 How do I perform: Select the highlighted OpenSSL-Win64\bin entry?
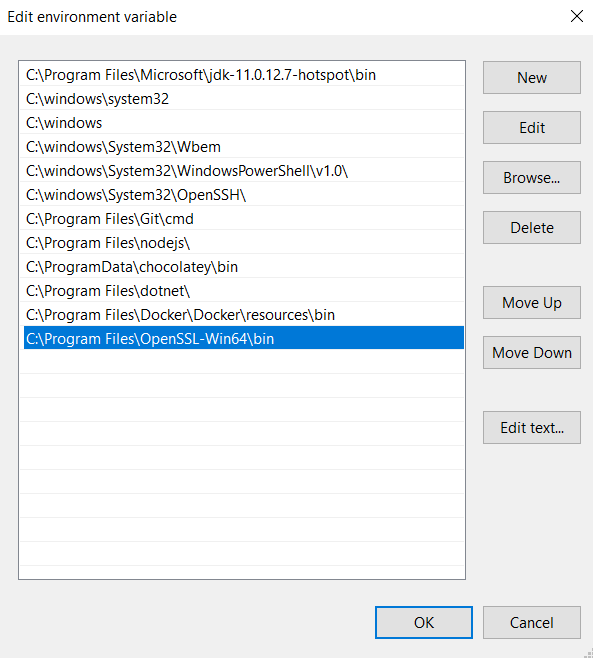[x=244, y=338]
